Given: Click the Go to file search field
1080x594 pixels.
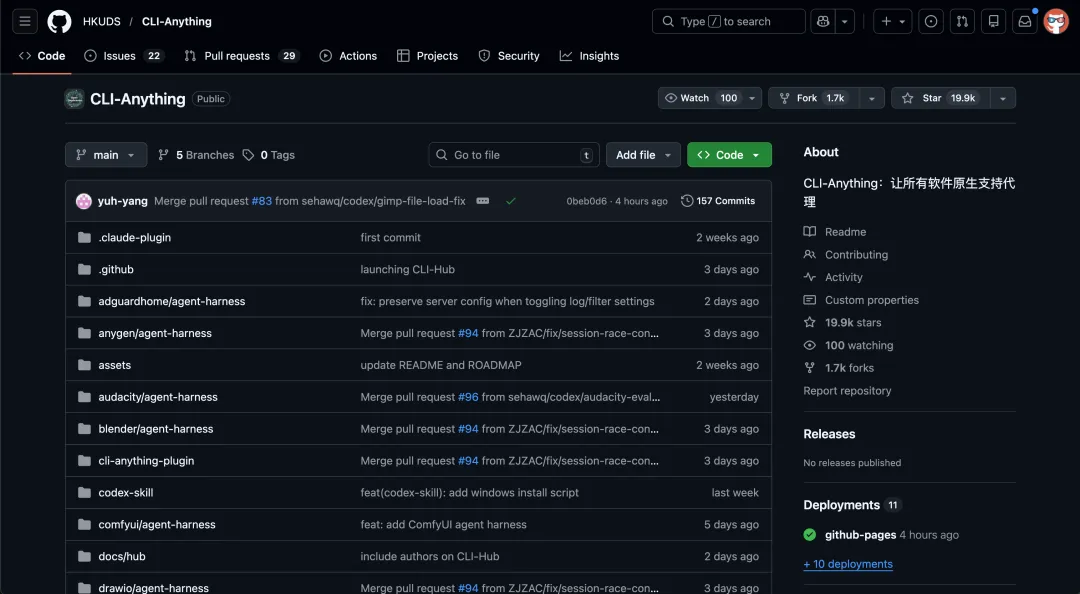Looking at the screenshot, I should (x=514, y=155).
